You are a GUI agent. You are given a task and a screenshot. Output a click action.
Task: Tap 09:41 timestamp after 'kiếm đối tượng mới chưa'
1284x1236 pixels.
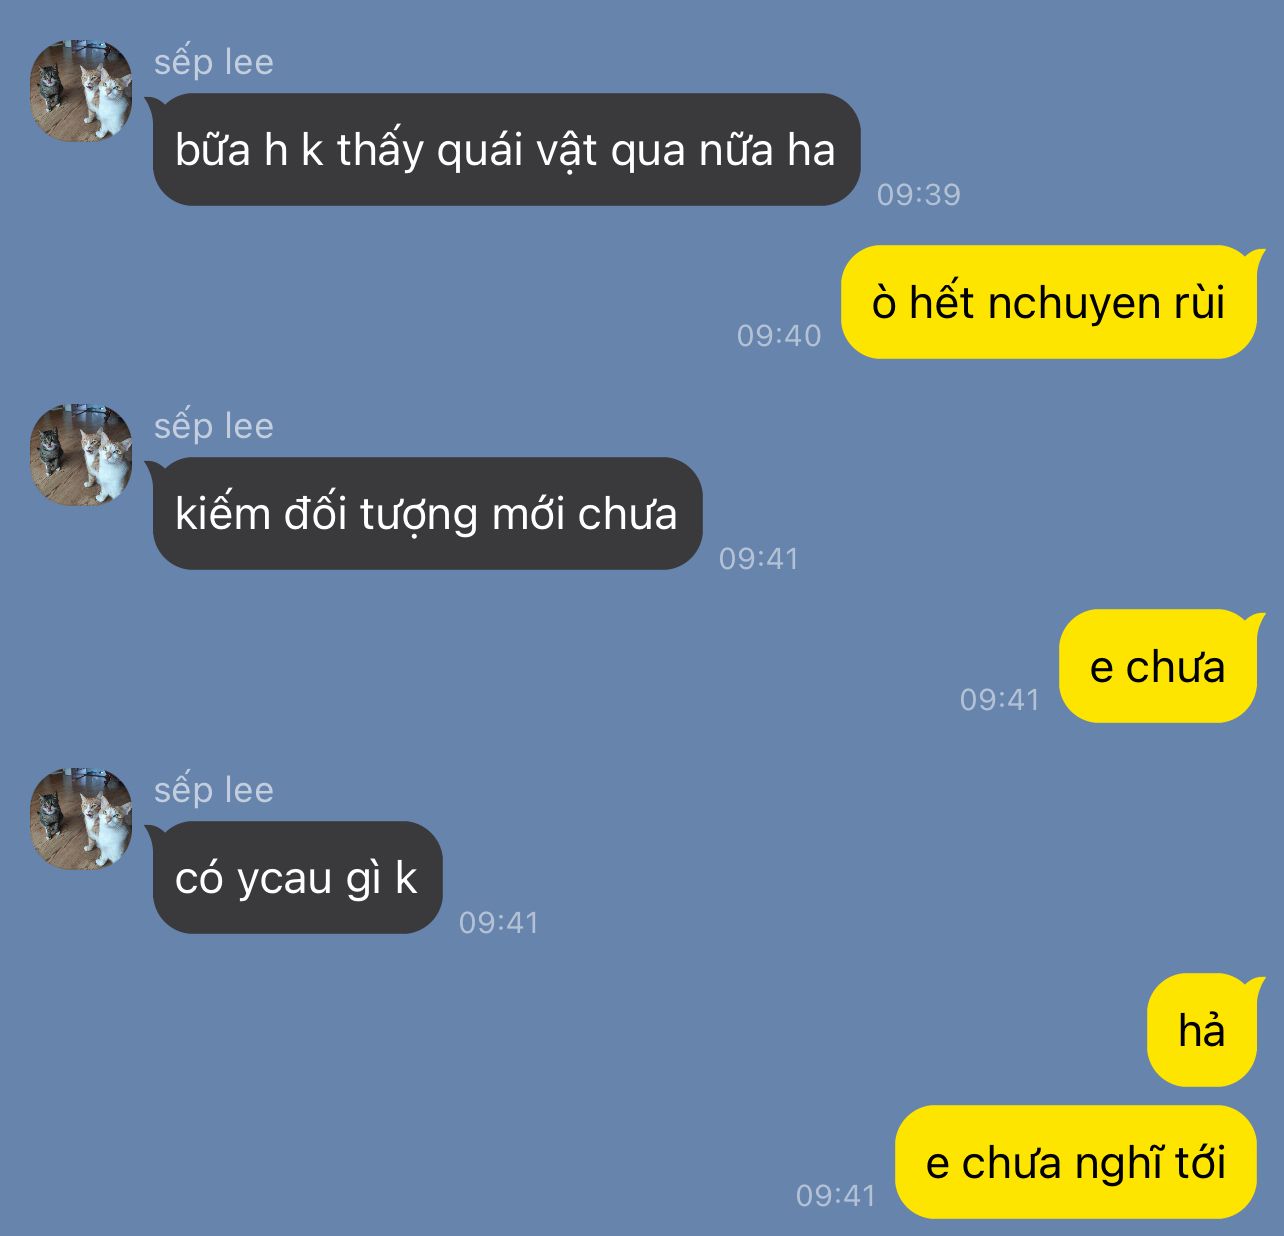(x=759, y=558)
